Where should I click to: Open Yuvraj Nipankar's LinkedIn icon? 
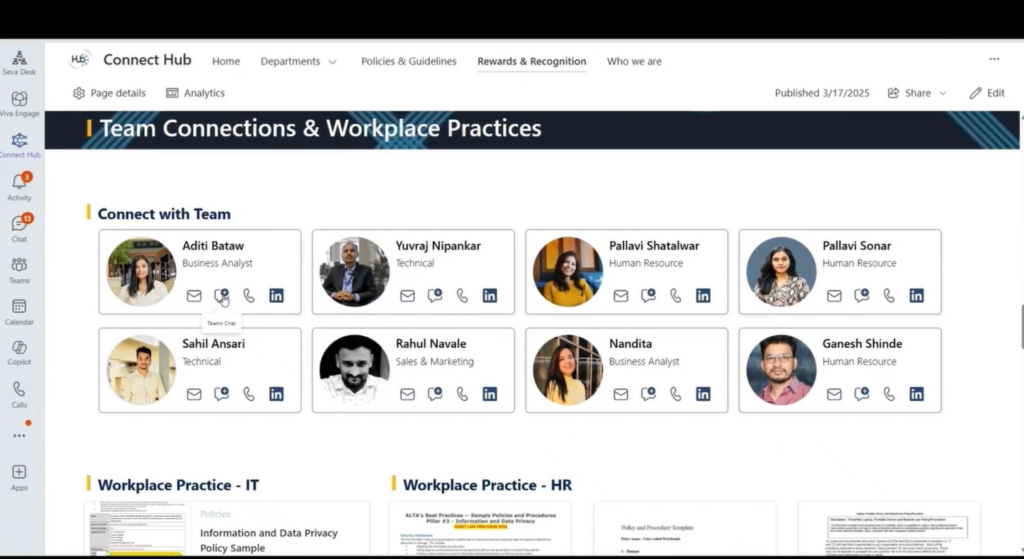(490, 296)
